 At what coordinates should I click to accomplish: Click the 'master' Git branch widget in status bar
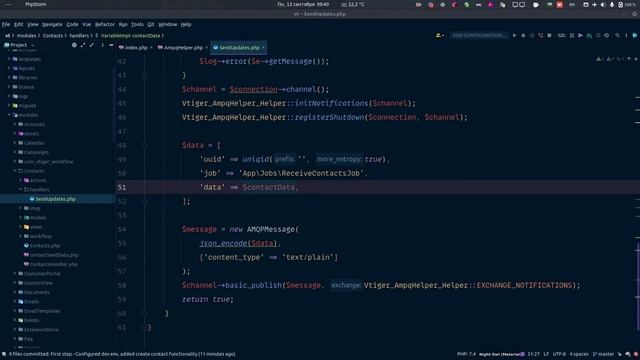pos(603,354)
